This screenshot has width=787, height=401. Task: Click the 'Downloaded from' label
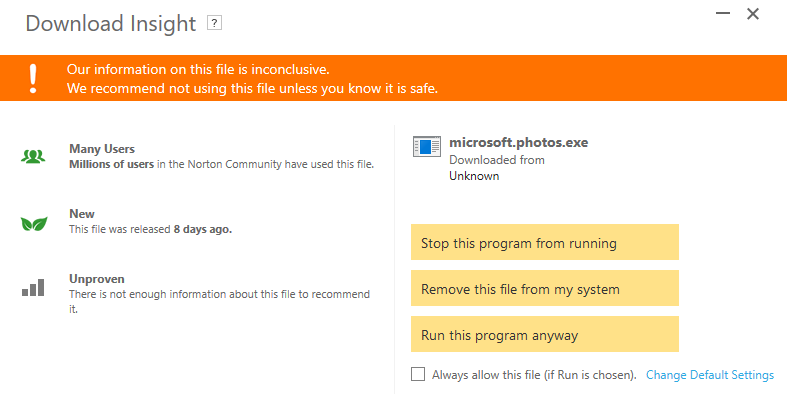click(x=497, y=160)
